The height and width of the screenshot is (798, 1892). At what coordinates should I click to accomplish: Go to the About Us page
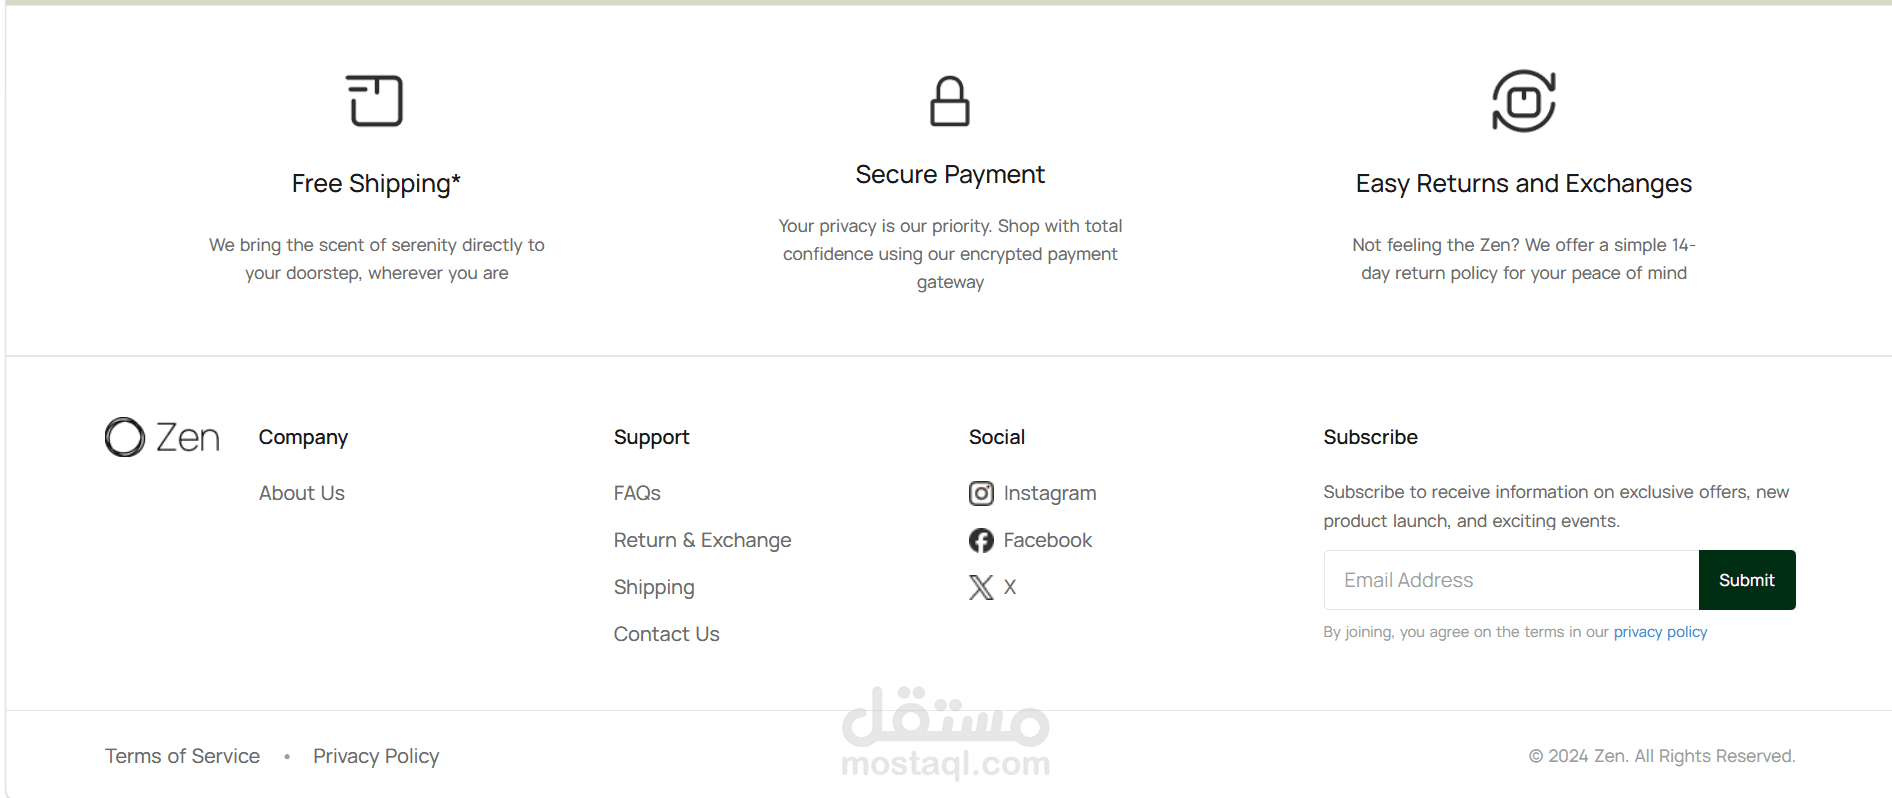tap(301, 493)
